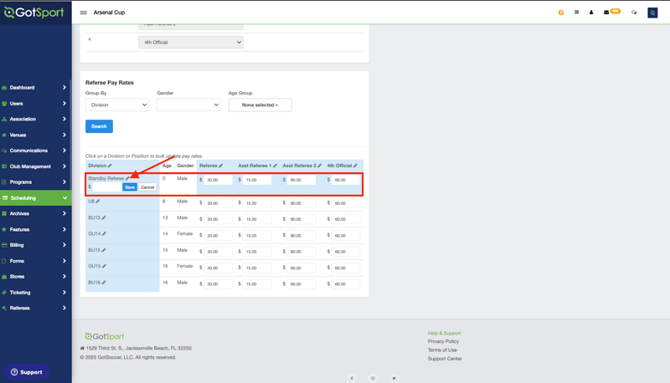Open the Terms of Use link
Screen dimensions: 670x383
[442, 350]
